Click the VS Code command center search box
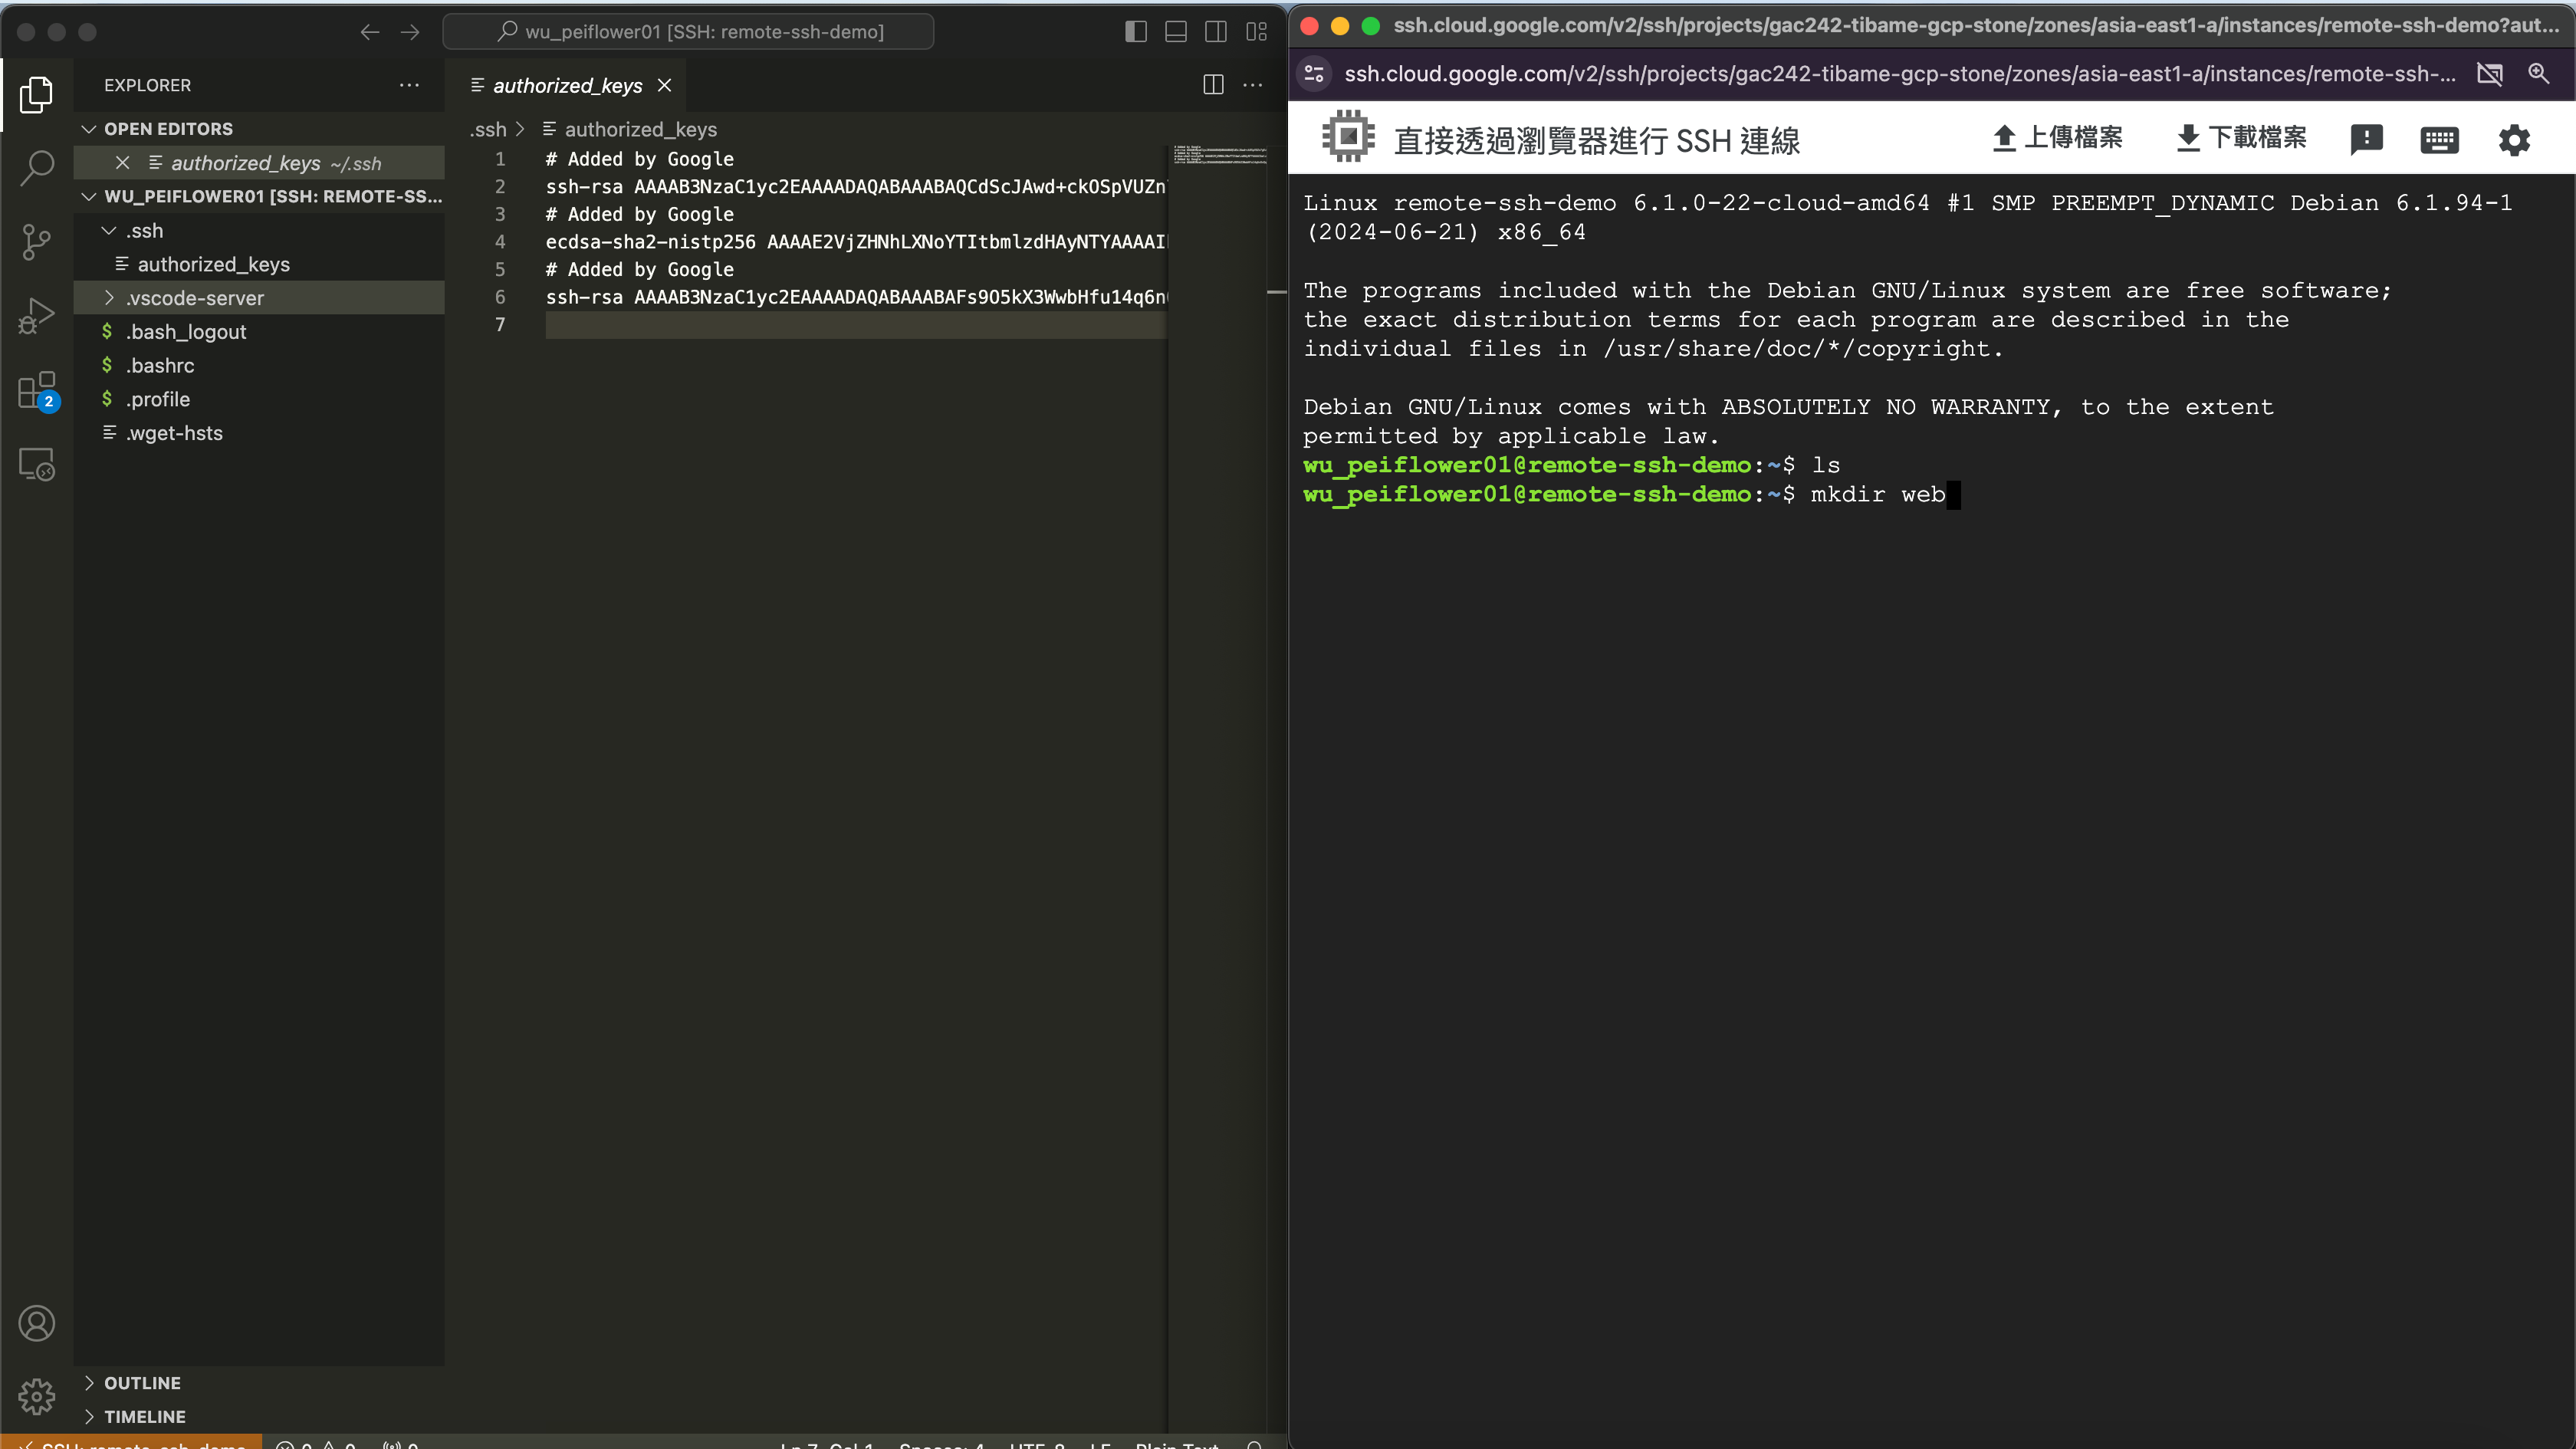Screen dimensions: 2576x1449 tap(689, 32)
